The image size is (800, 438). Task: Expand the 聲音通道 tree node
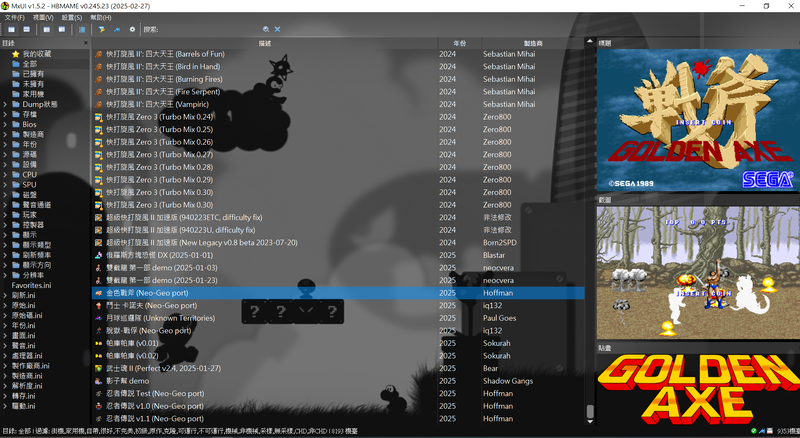(5, 205)
